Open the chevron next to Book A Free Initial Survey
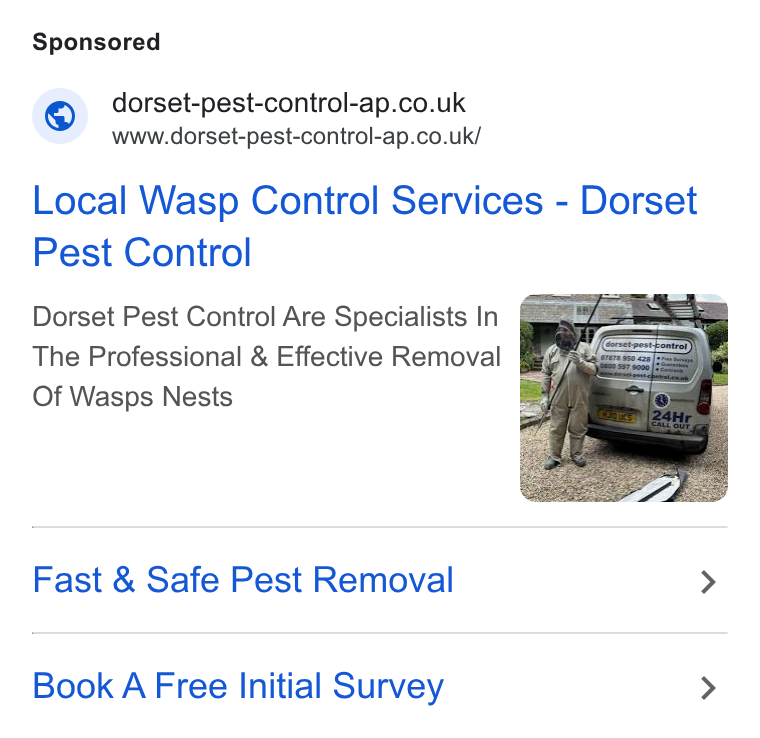760x738 pixels. coord(708,688)
